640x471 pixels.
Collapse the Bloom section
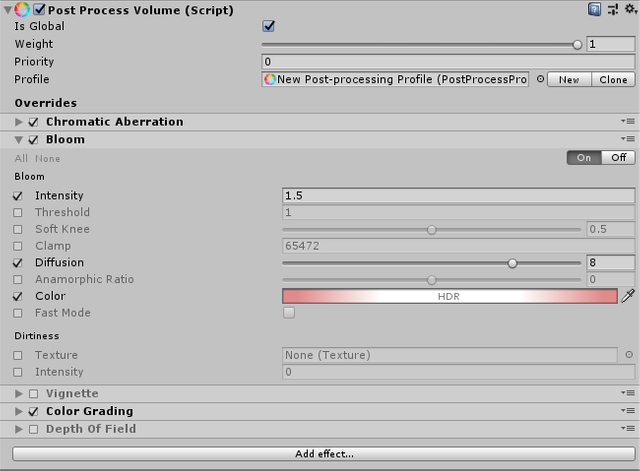pyautogui.click(x=19, y=140)
